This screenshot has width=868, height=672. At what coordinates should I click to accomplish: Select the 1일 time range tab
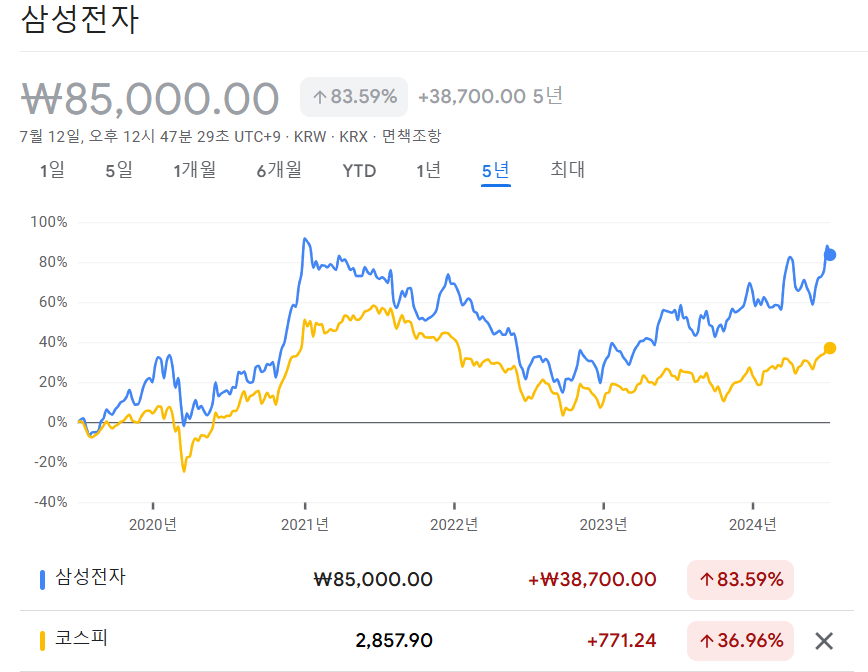click(52, 170)
